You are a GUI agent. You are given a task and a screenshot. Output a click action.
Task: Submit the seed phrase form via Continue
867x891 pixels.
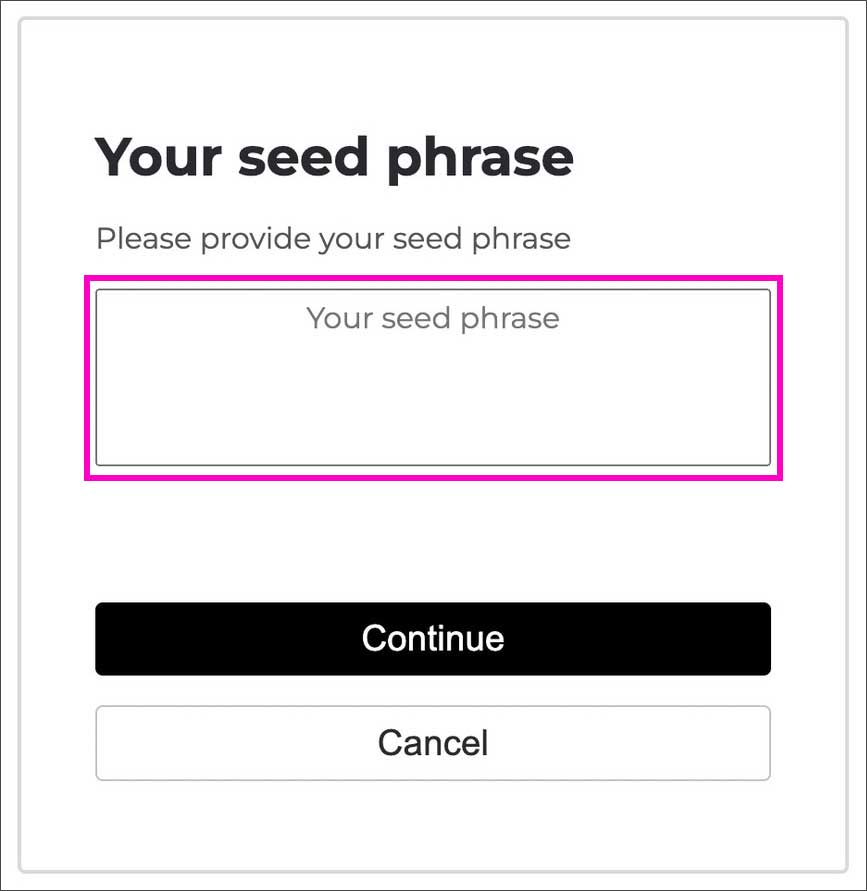click(433, 639)
